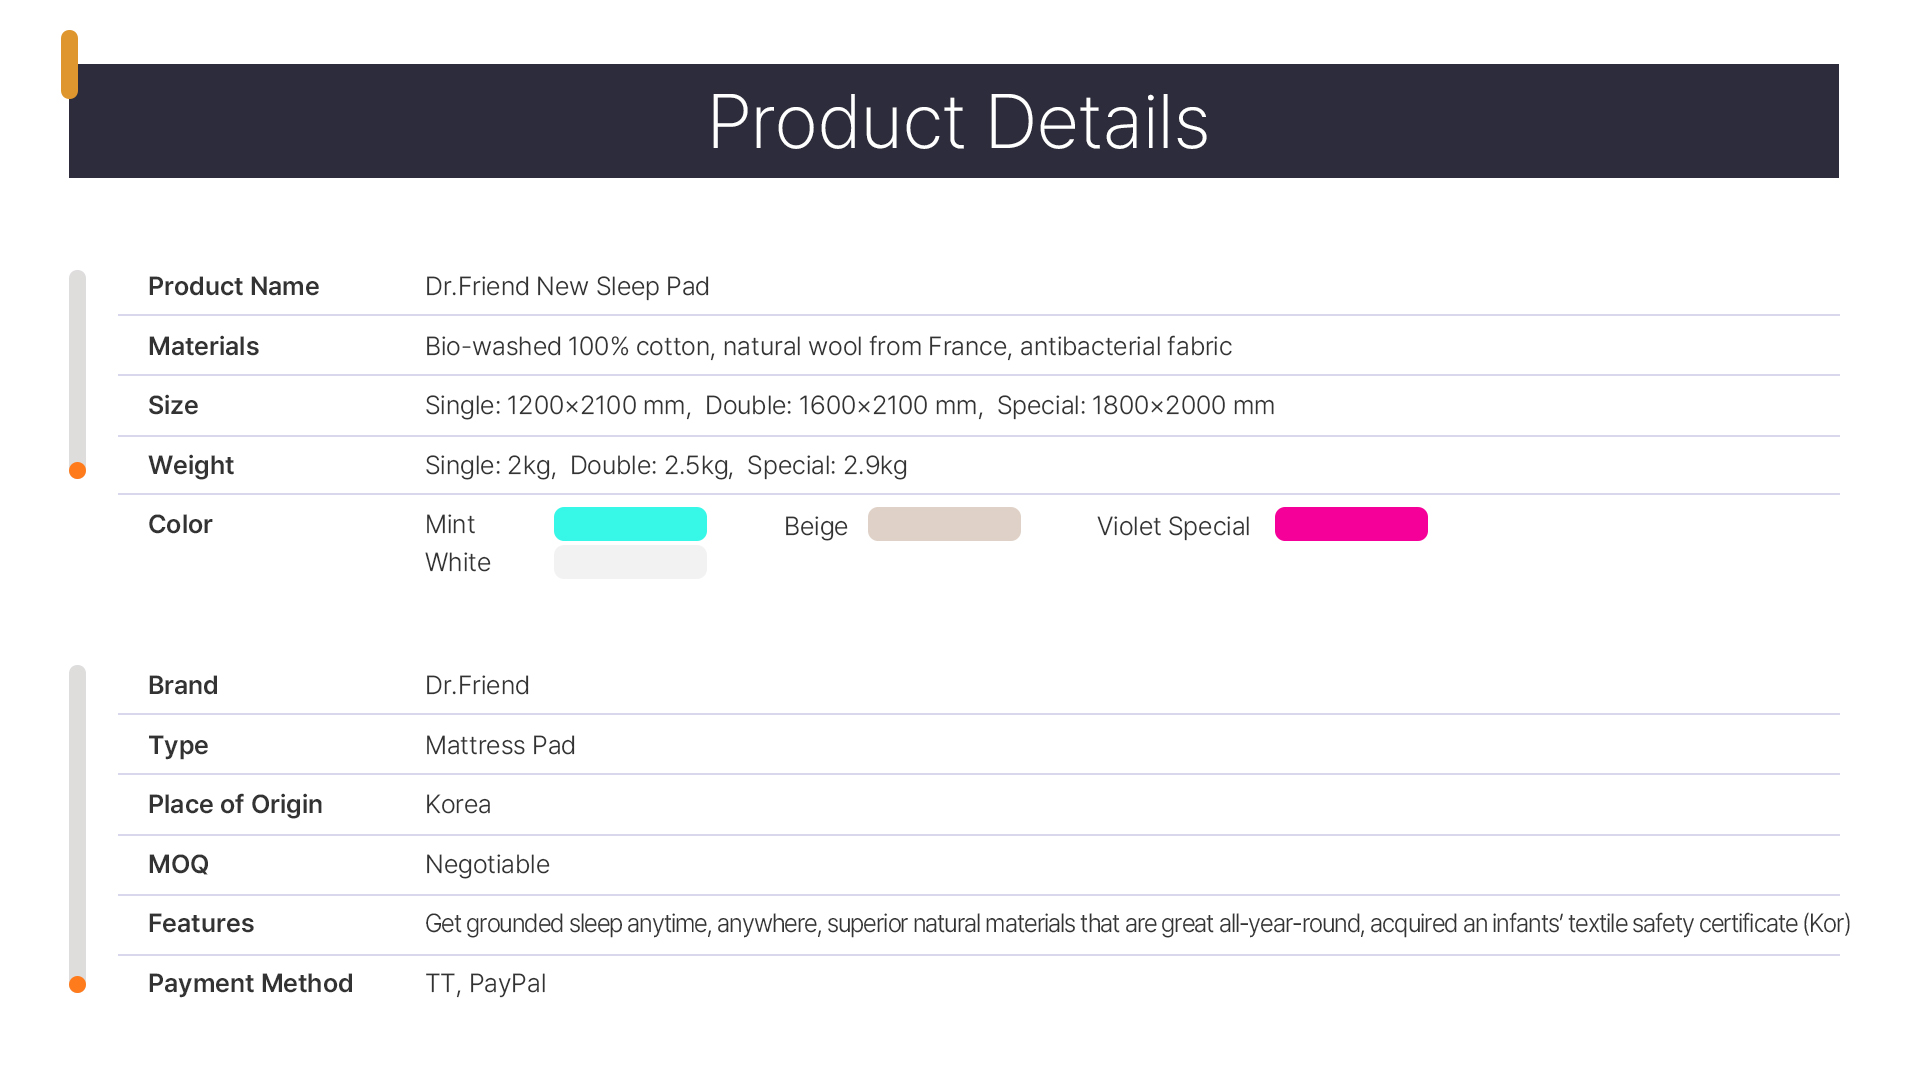This screenshot has width=1920, height=1080.
Task: Click the lower gray vertical bar
Action: click(77, 820)
